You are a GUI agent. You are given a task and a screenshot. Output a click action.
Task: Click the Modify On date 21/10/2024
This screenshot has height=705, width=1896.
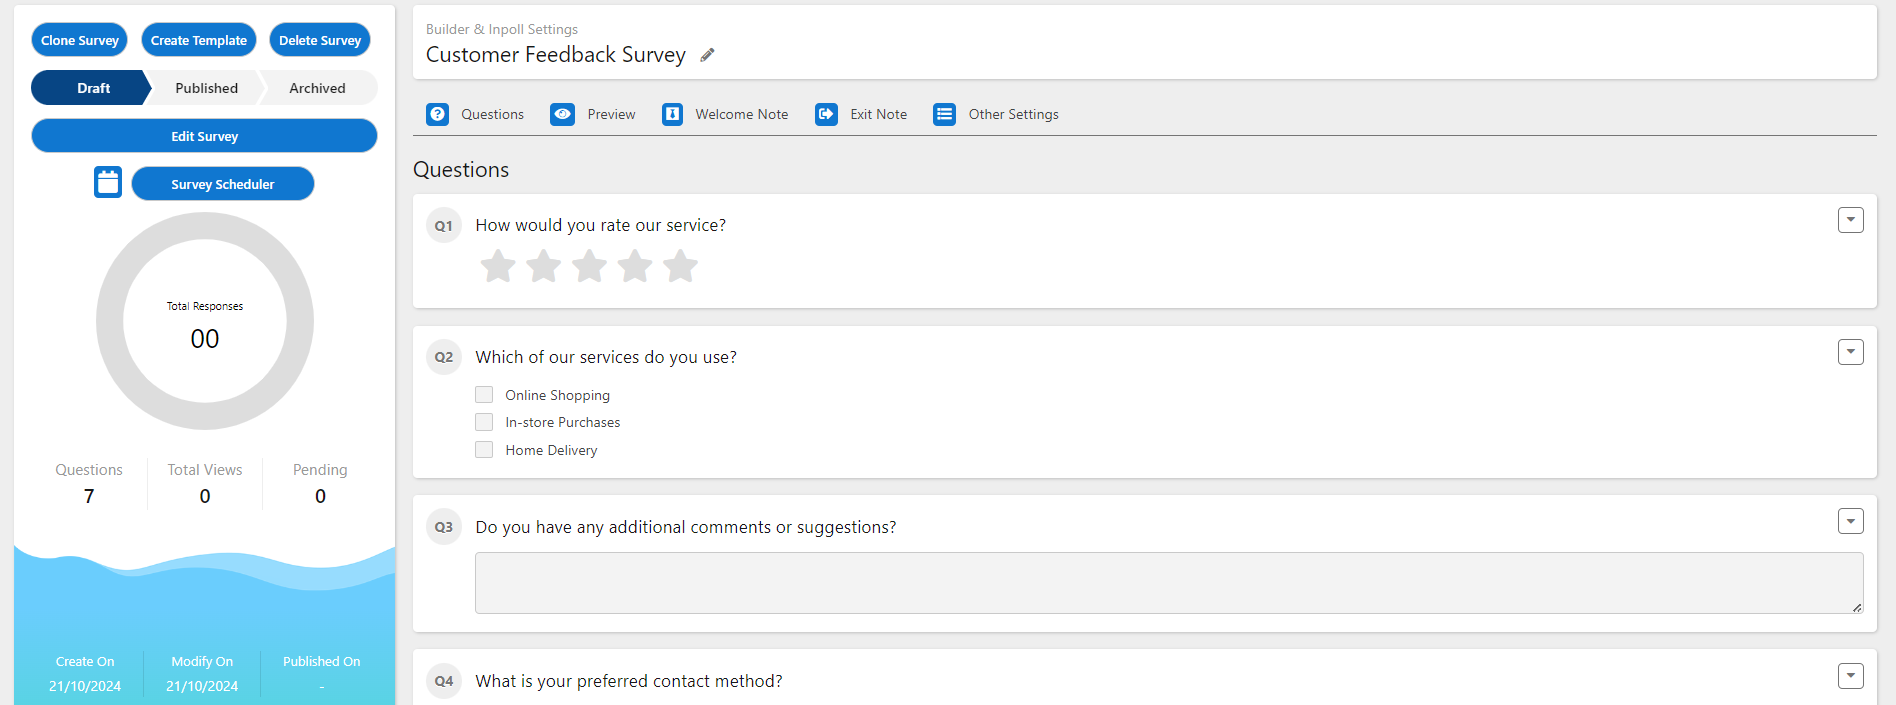pos(202,686)
